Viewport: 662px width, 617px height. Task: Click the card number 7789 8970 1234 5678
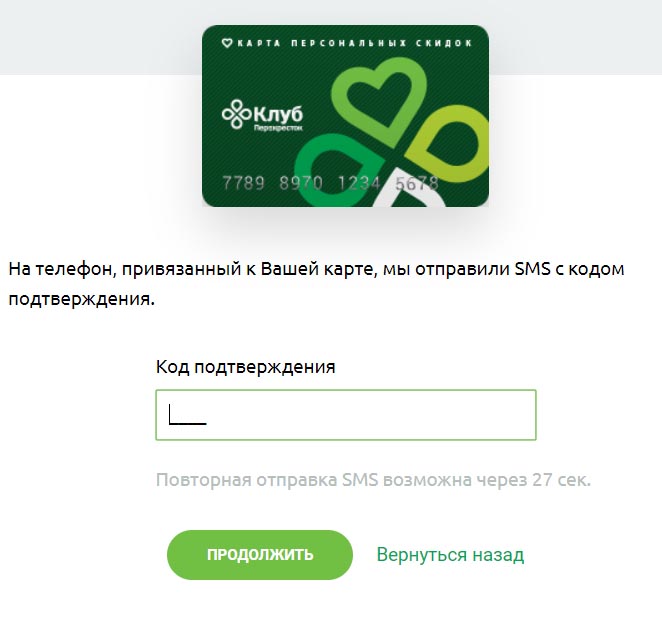tap(331, 183)
